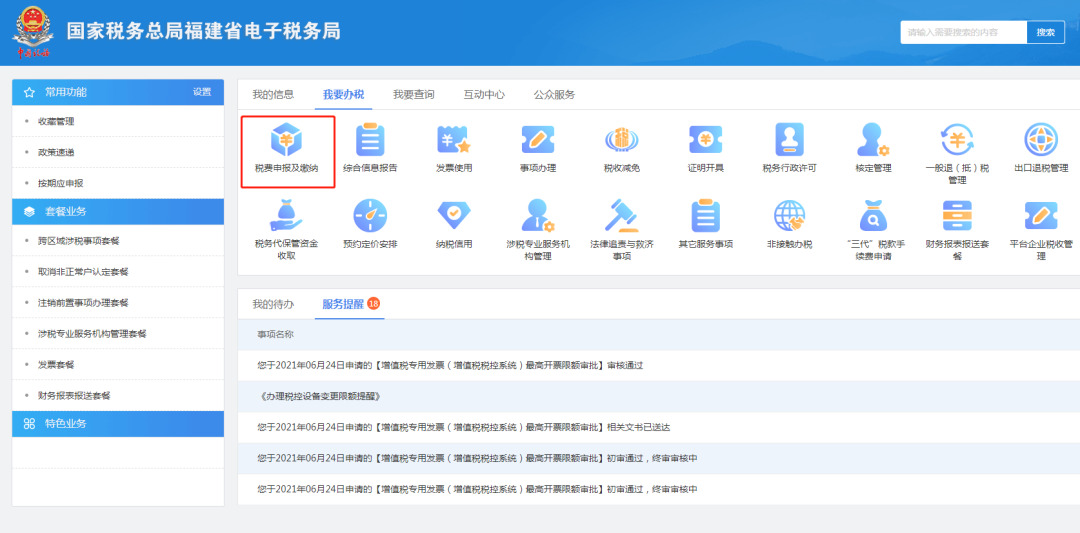The width and height of the screenshot is (1080, 533).
Task: Click 设置 in 常用功能 header
Action: (x=202, y=92)
